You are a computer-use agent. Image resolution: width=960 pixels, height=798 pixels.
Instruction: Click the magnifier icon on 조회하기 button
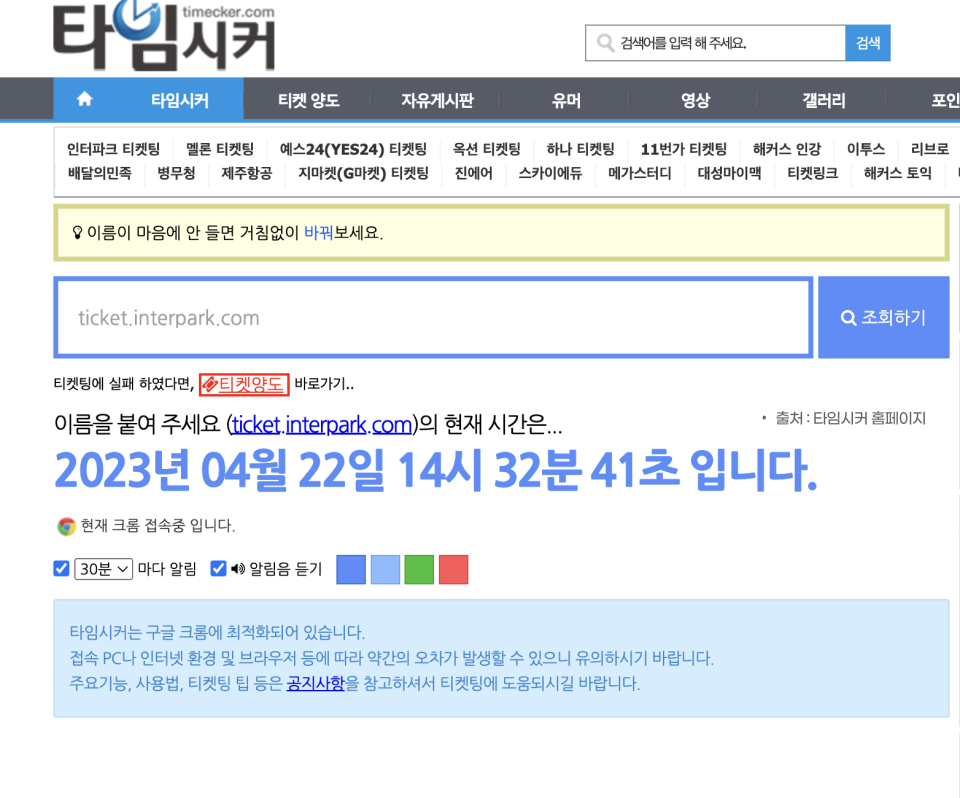[848, 317]
